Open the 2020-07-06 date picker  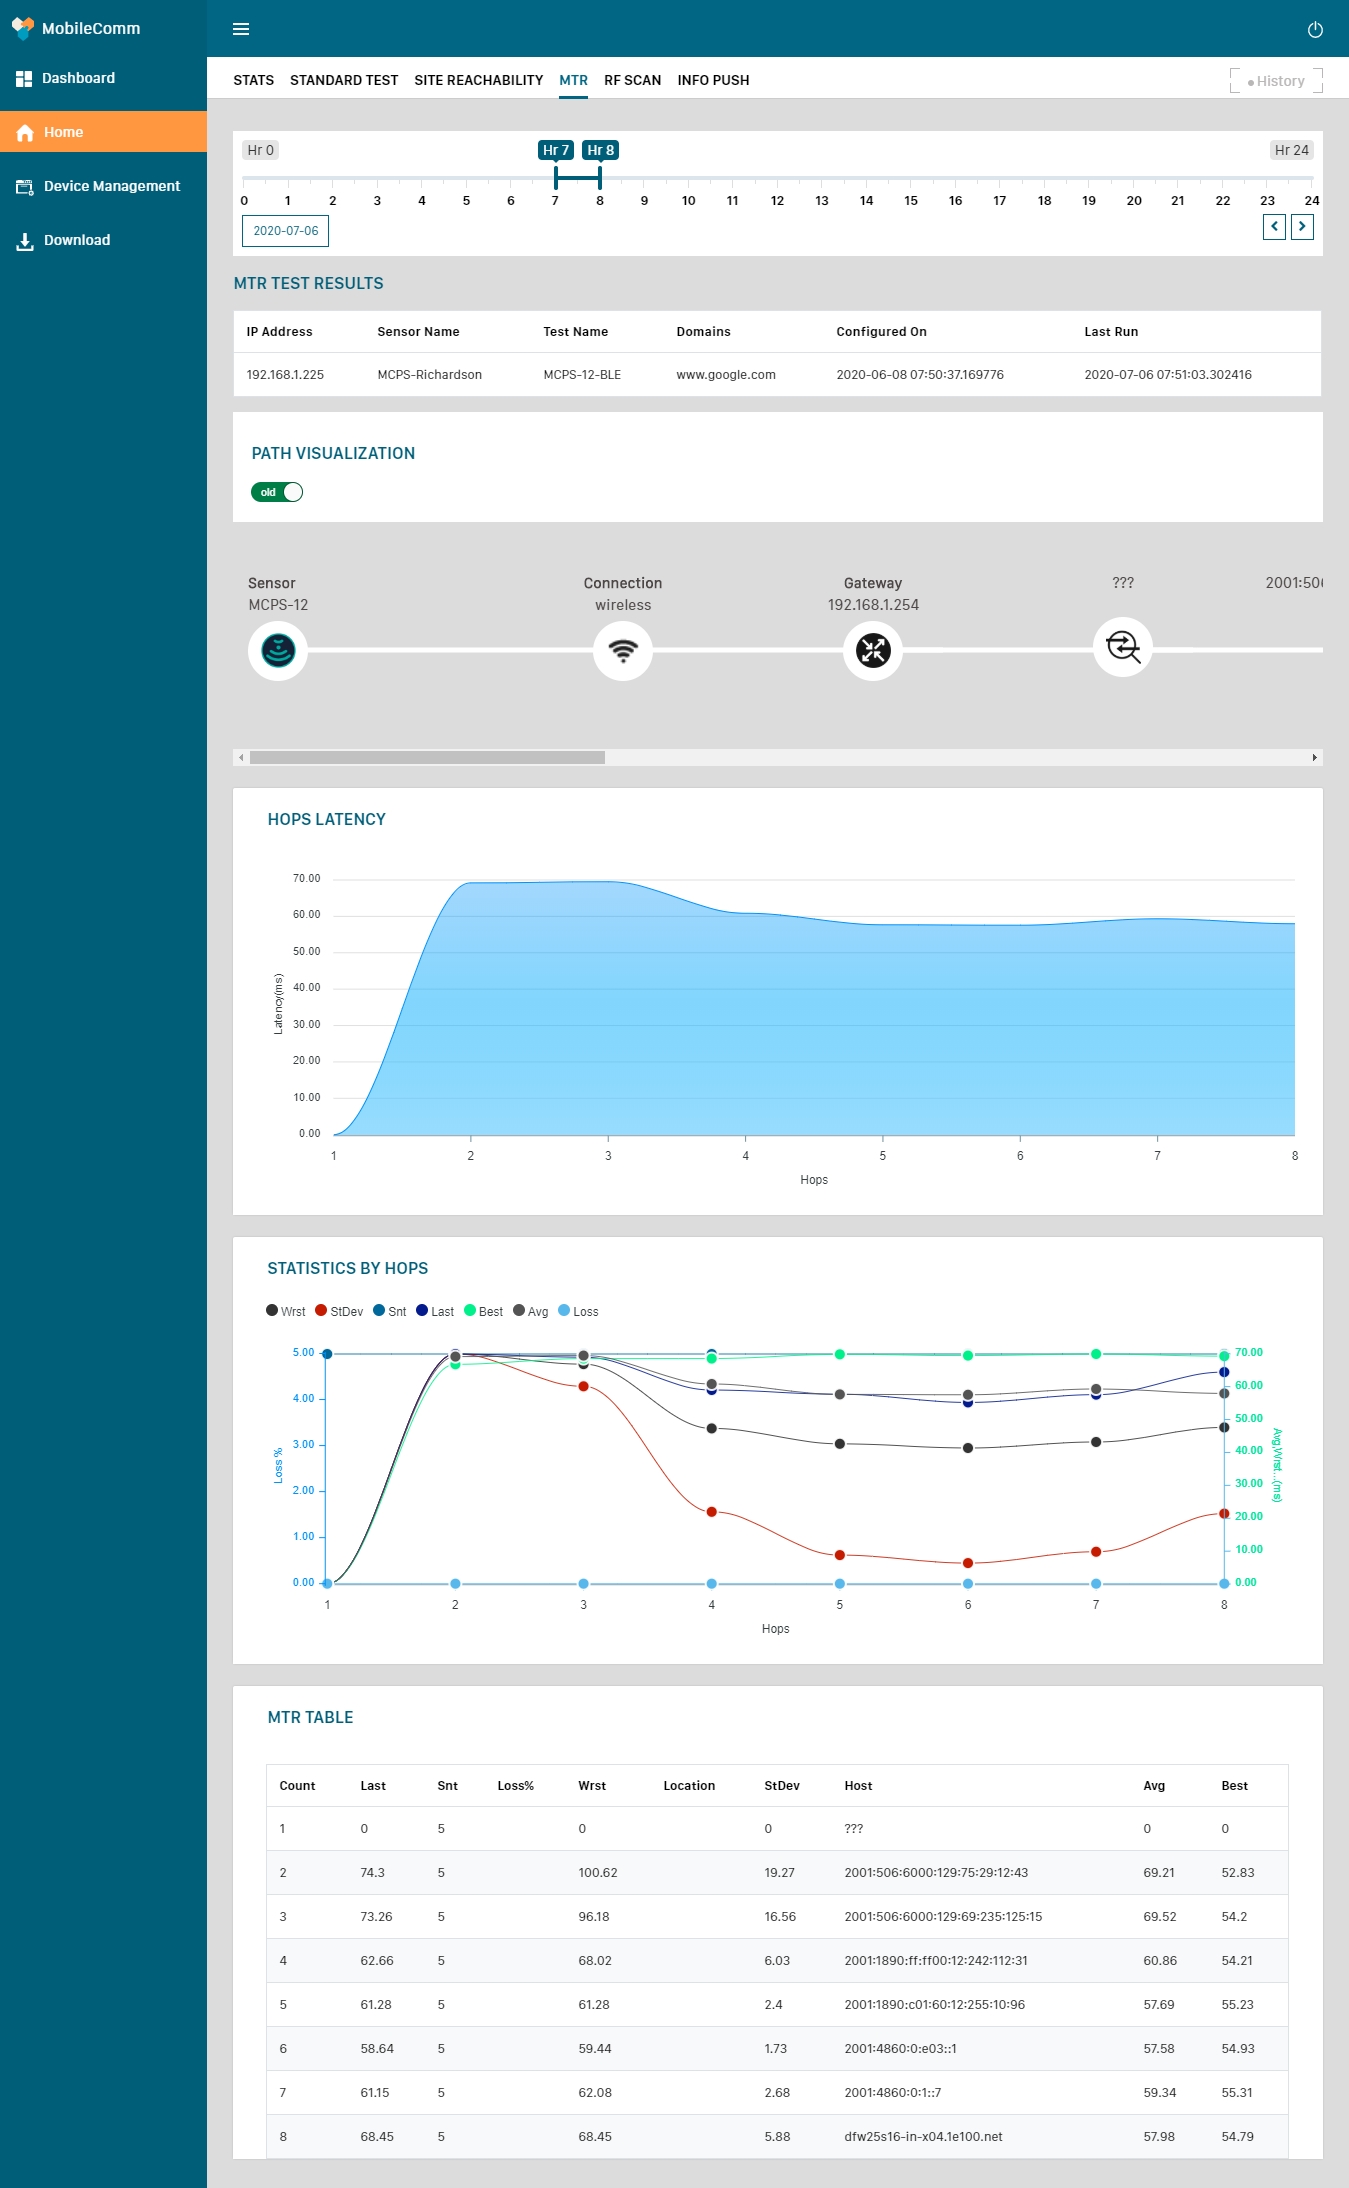tap(285, 231)
